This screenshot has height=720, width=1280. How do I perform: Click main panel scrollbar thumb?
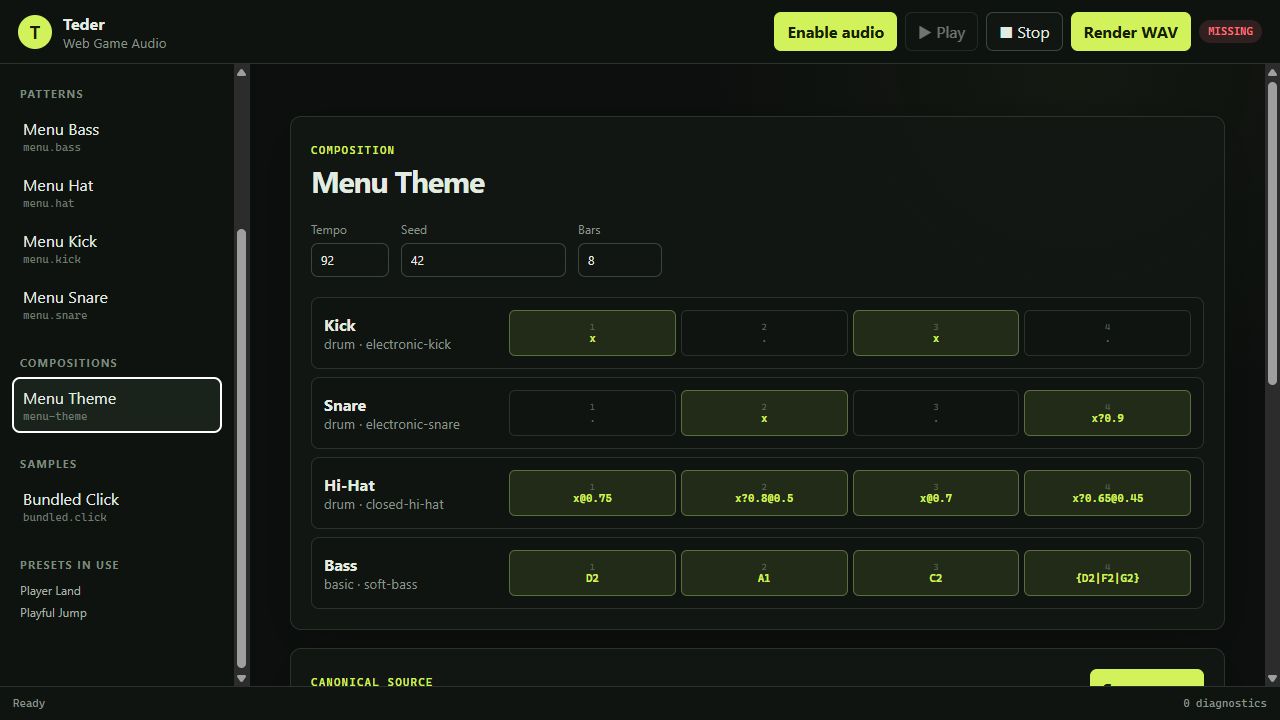pyautogui.click(x=1272, y=233)
